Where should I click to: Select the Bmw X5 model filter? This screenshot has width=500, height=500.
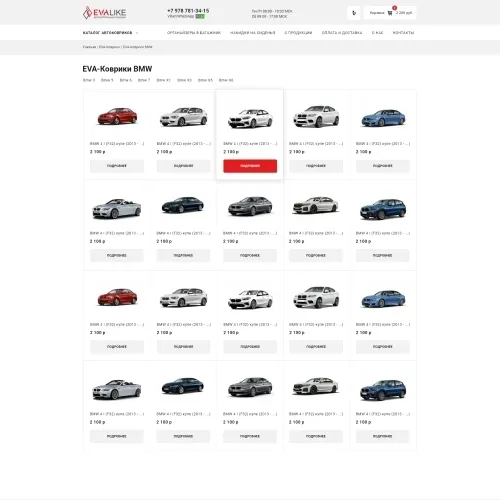[205, 80]
